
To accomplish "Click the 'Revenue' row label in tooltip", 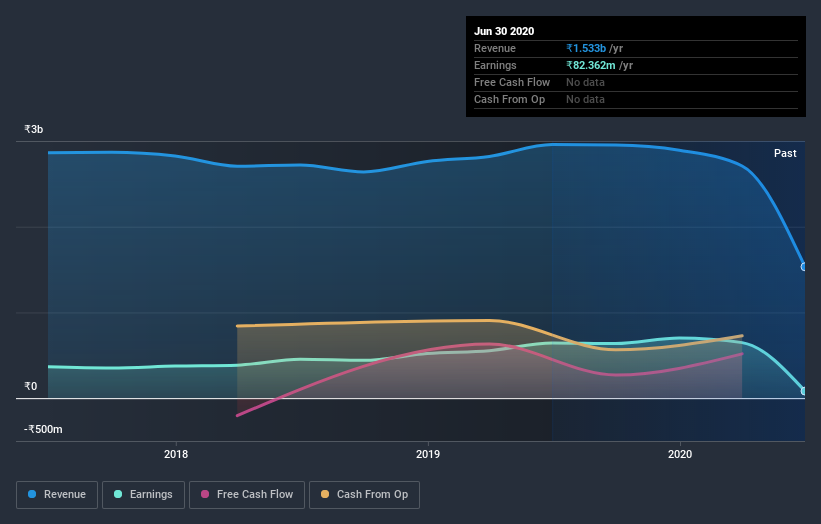I will [x=495, y=48].
